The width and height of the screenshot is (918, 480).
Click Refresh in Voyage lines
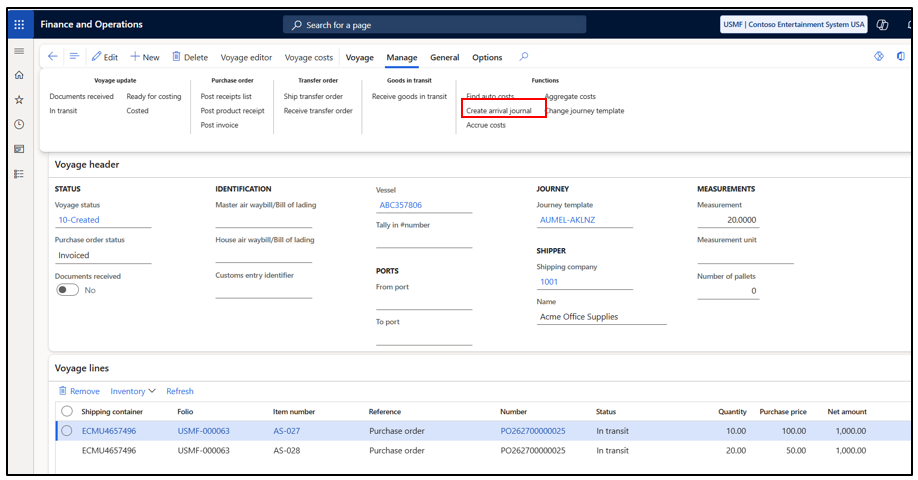[x=180, y=391]
